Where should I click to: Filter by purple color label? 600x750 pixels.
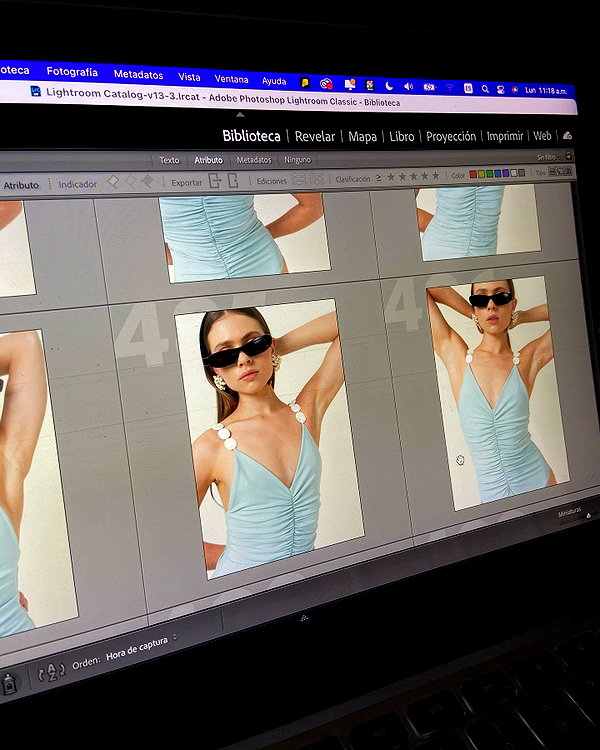506,173
